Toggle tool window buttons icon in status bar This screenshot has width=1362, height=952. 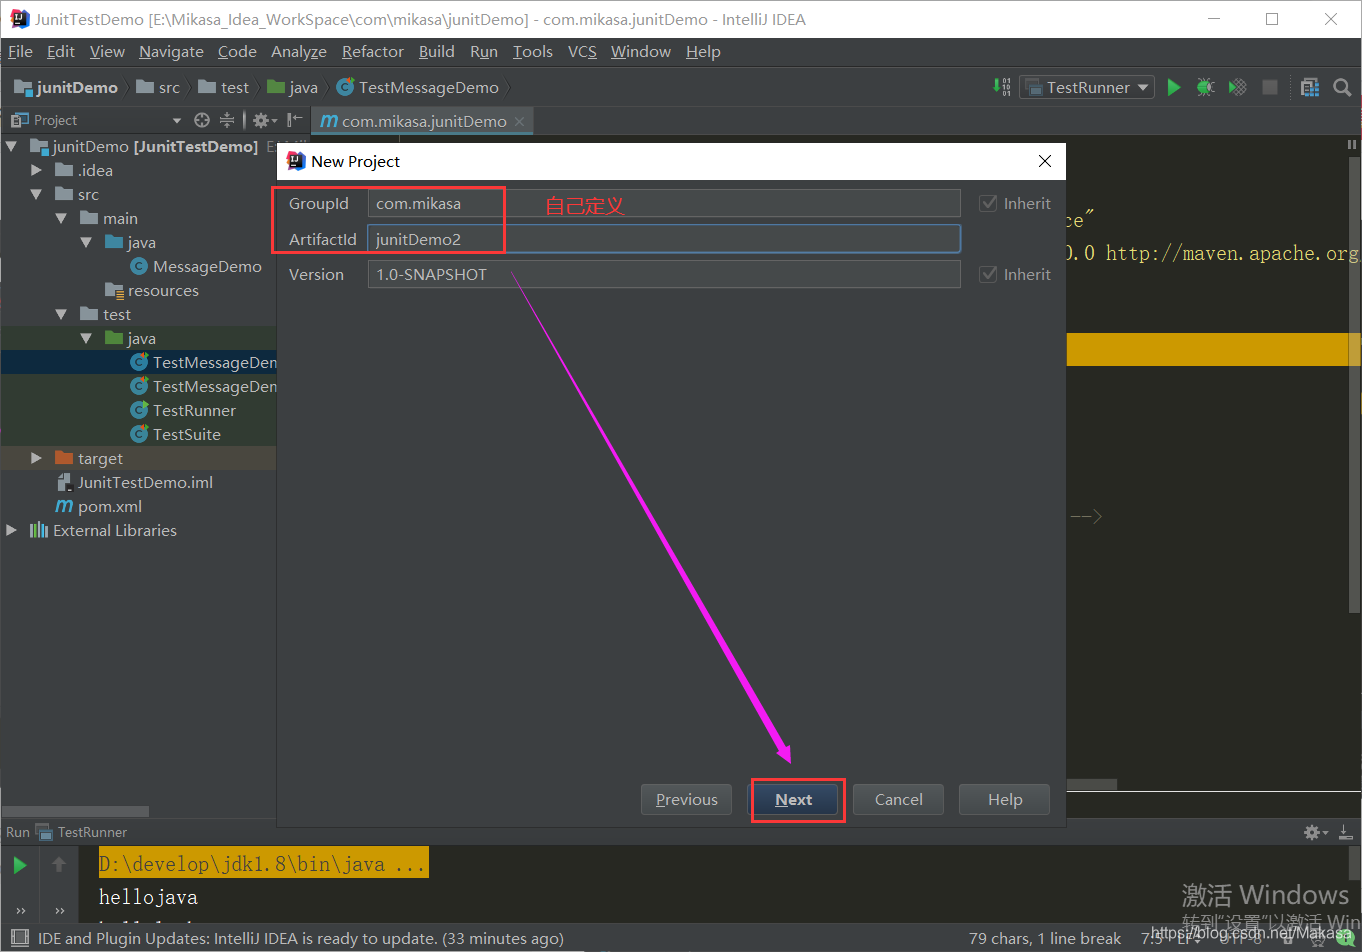19,939
